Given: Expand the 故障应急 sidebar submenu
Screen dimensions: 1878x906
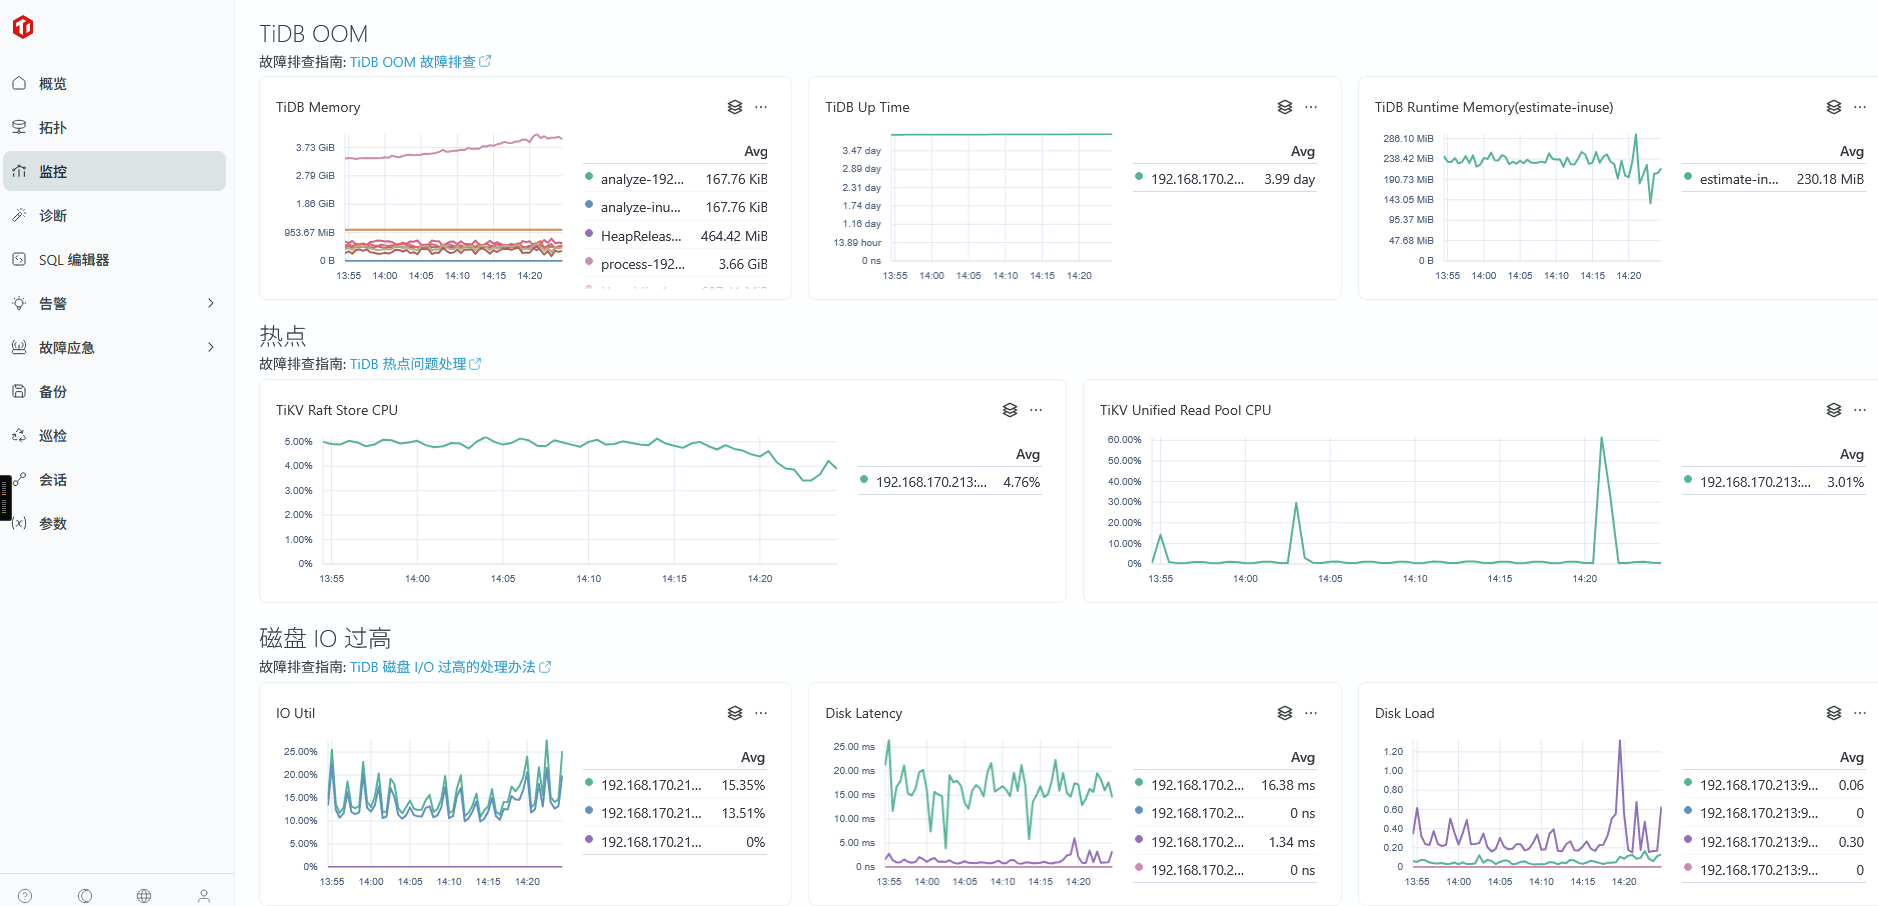Looking at the screenshot, I should (x=210, y=347).
